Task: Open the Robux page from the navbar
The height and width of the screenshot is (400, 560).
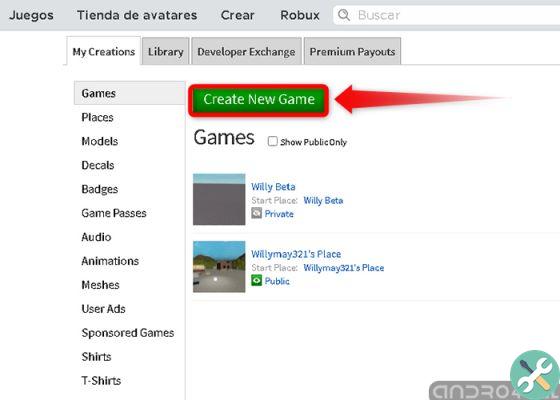Action: coord(300,15)
